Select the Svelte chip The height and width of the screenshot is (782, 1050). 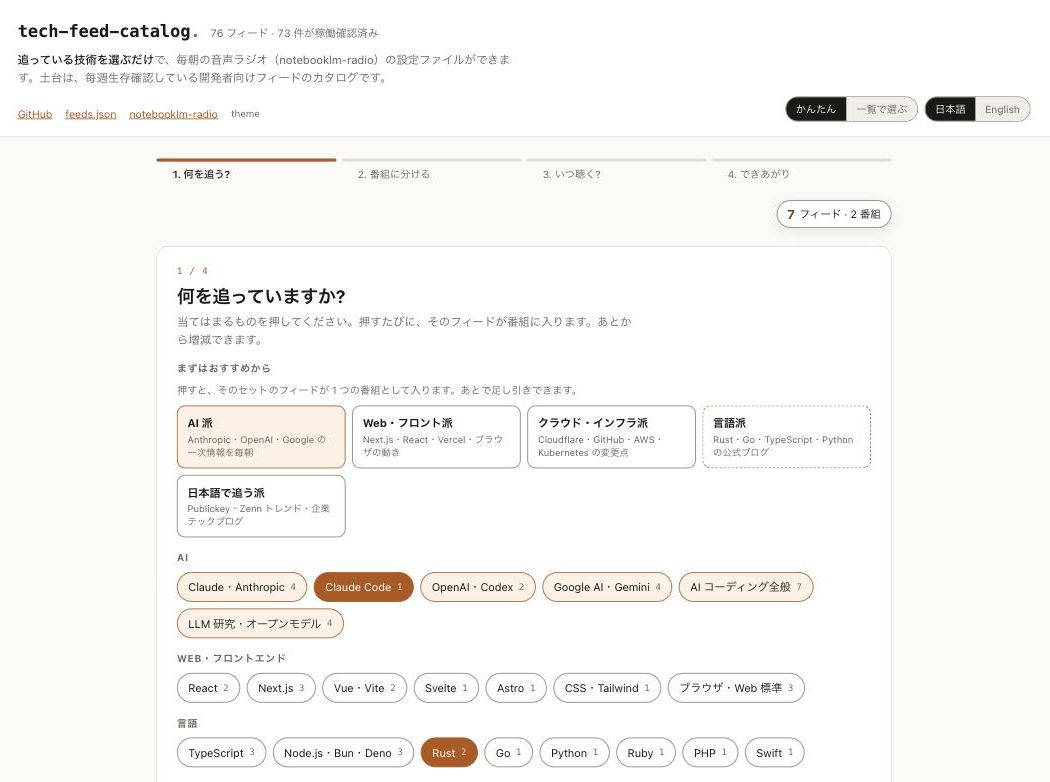pos(446,688)
